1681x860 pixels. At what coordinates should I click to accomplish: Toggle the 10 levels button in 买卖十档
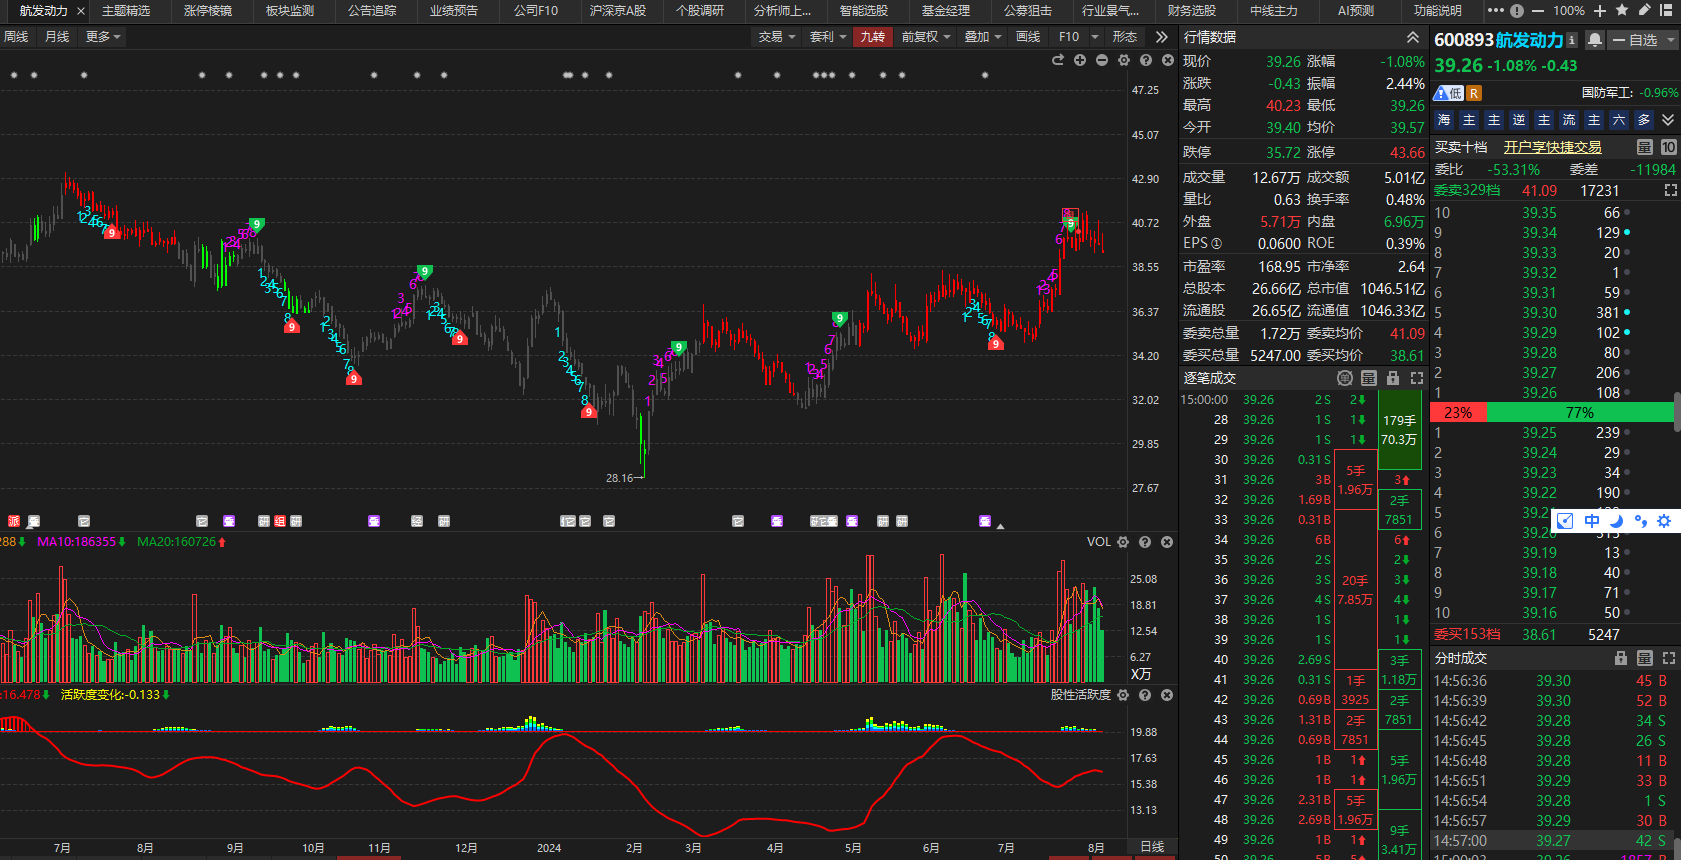point(1669,147)
